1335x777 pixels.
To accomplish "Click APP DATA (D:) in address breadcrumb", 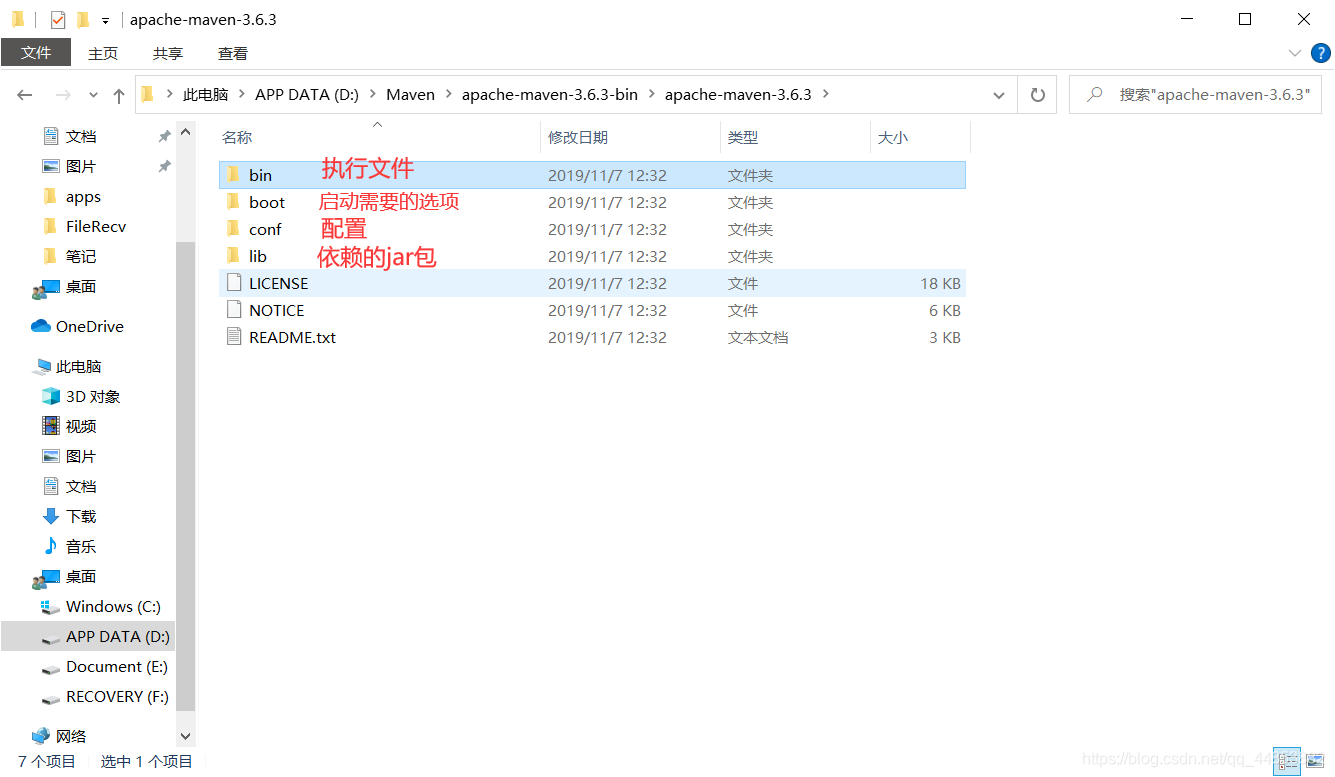I will click(307, 94).
